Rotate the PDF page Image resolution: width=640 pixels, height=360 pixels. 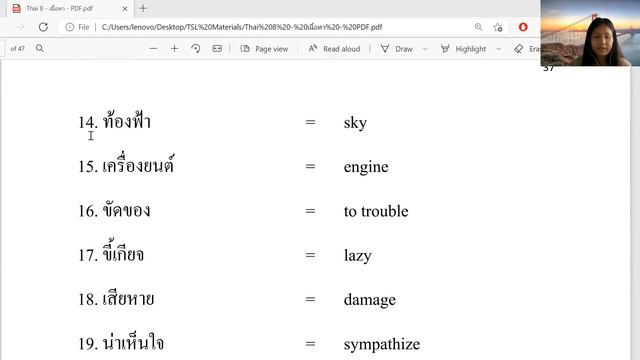click(x=196, y=49)
